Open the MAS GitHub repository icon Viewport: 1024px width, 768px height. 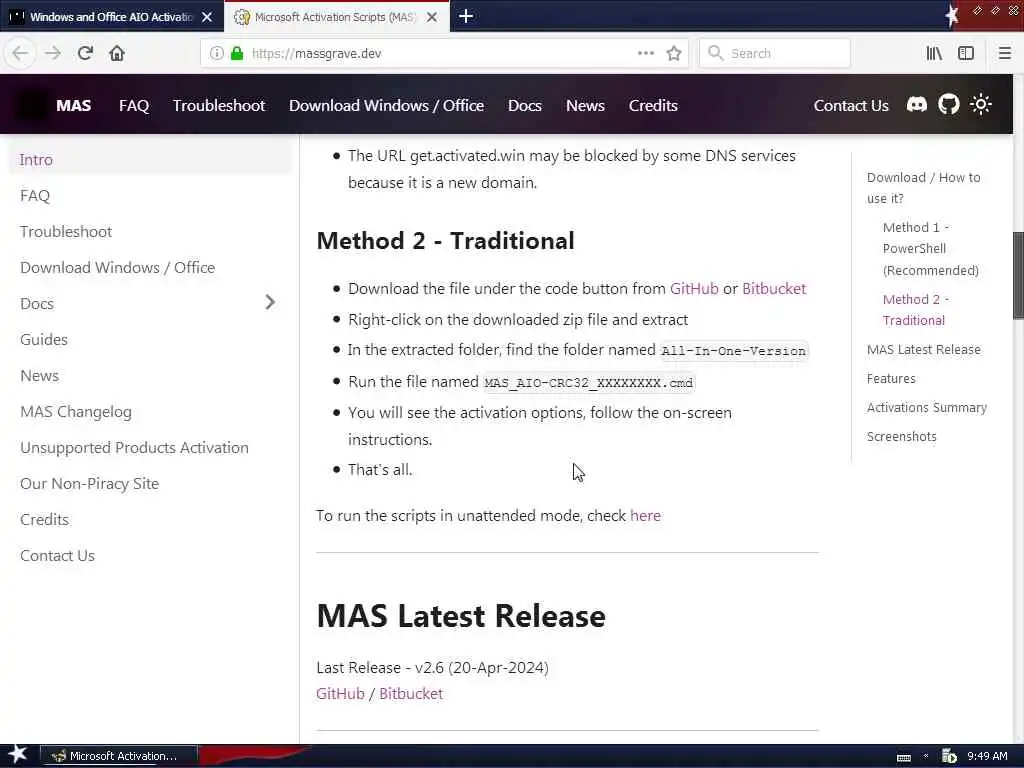(948, 104)
